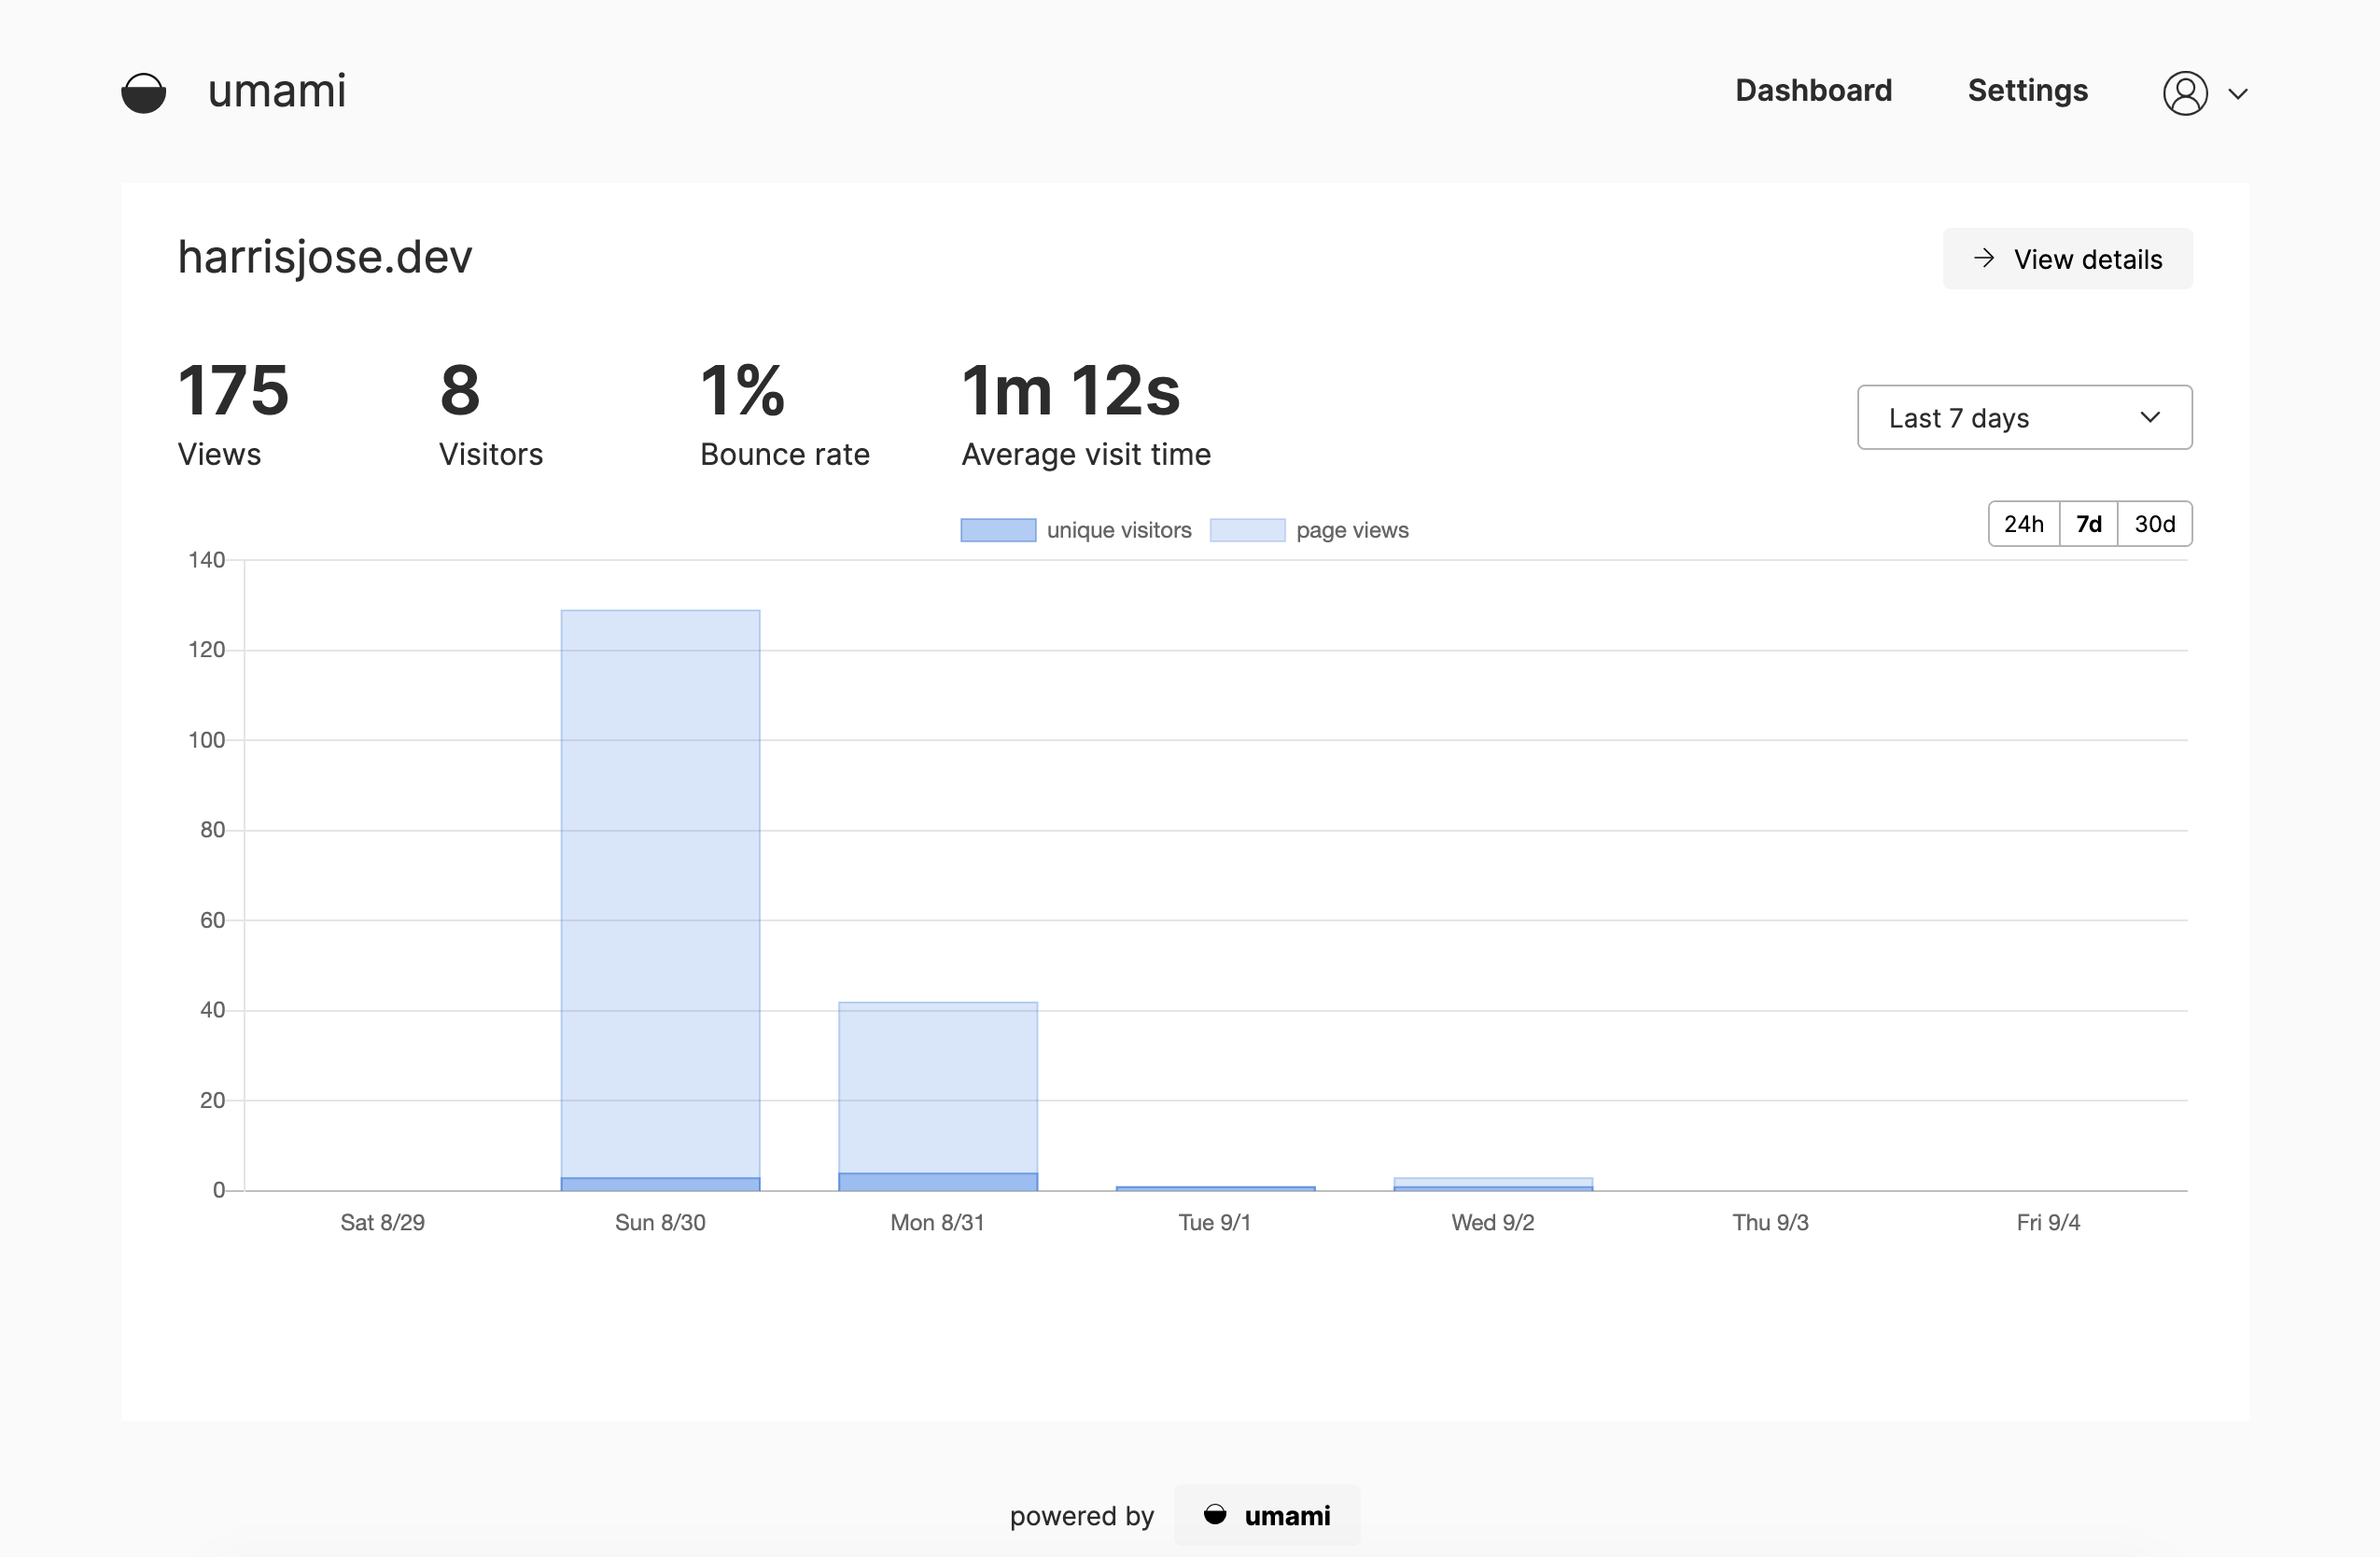Viewport: 2380px width, 1557px height.
Task: Click the 1% Bounce rate metric
Action: point(785,414)
